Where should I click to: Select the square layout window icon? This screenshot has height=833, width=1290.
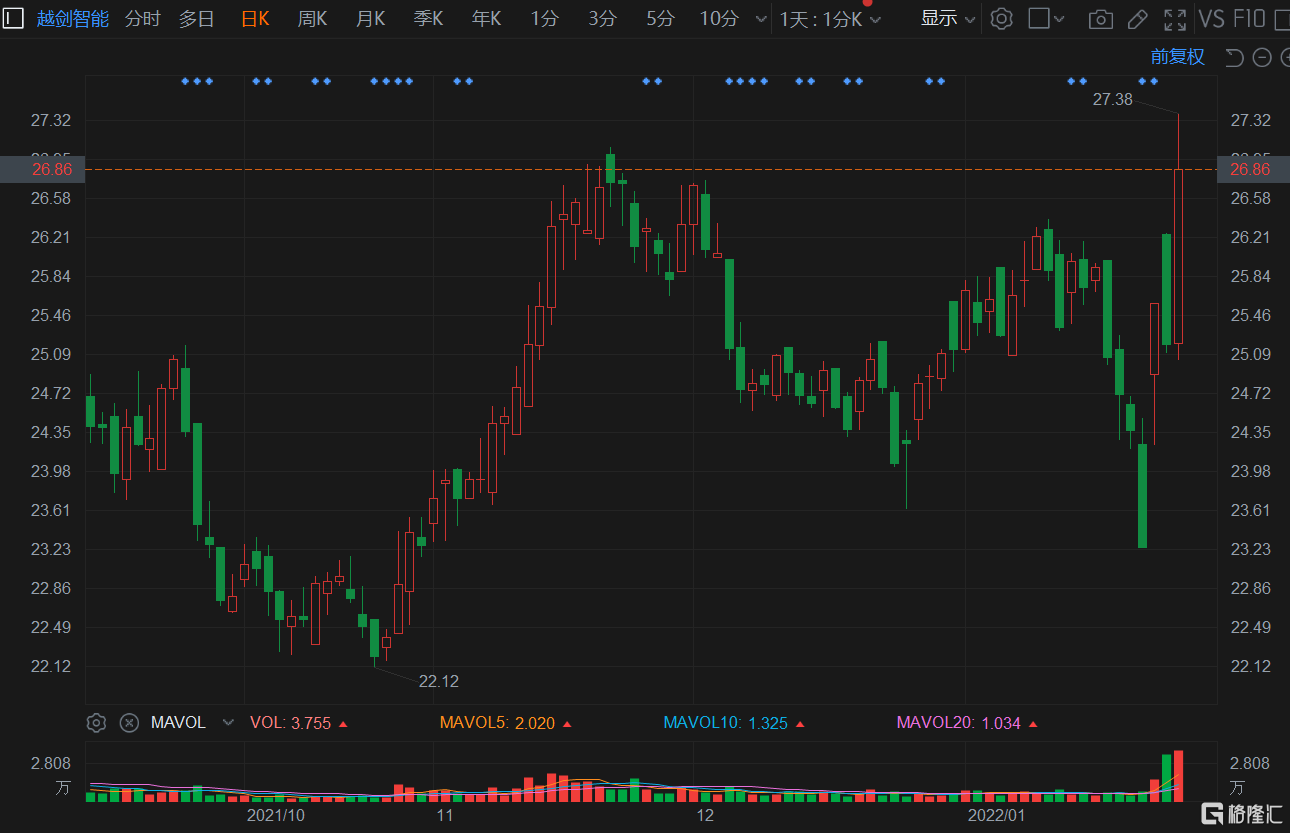coord(1039,18)
